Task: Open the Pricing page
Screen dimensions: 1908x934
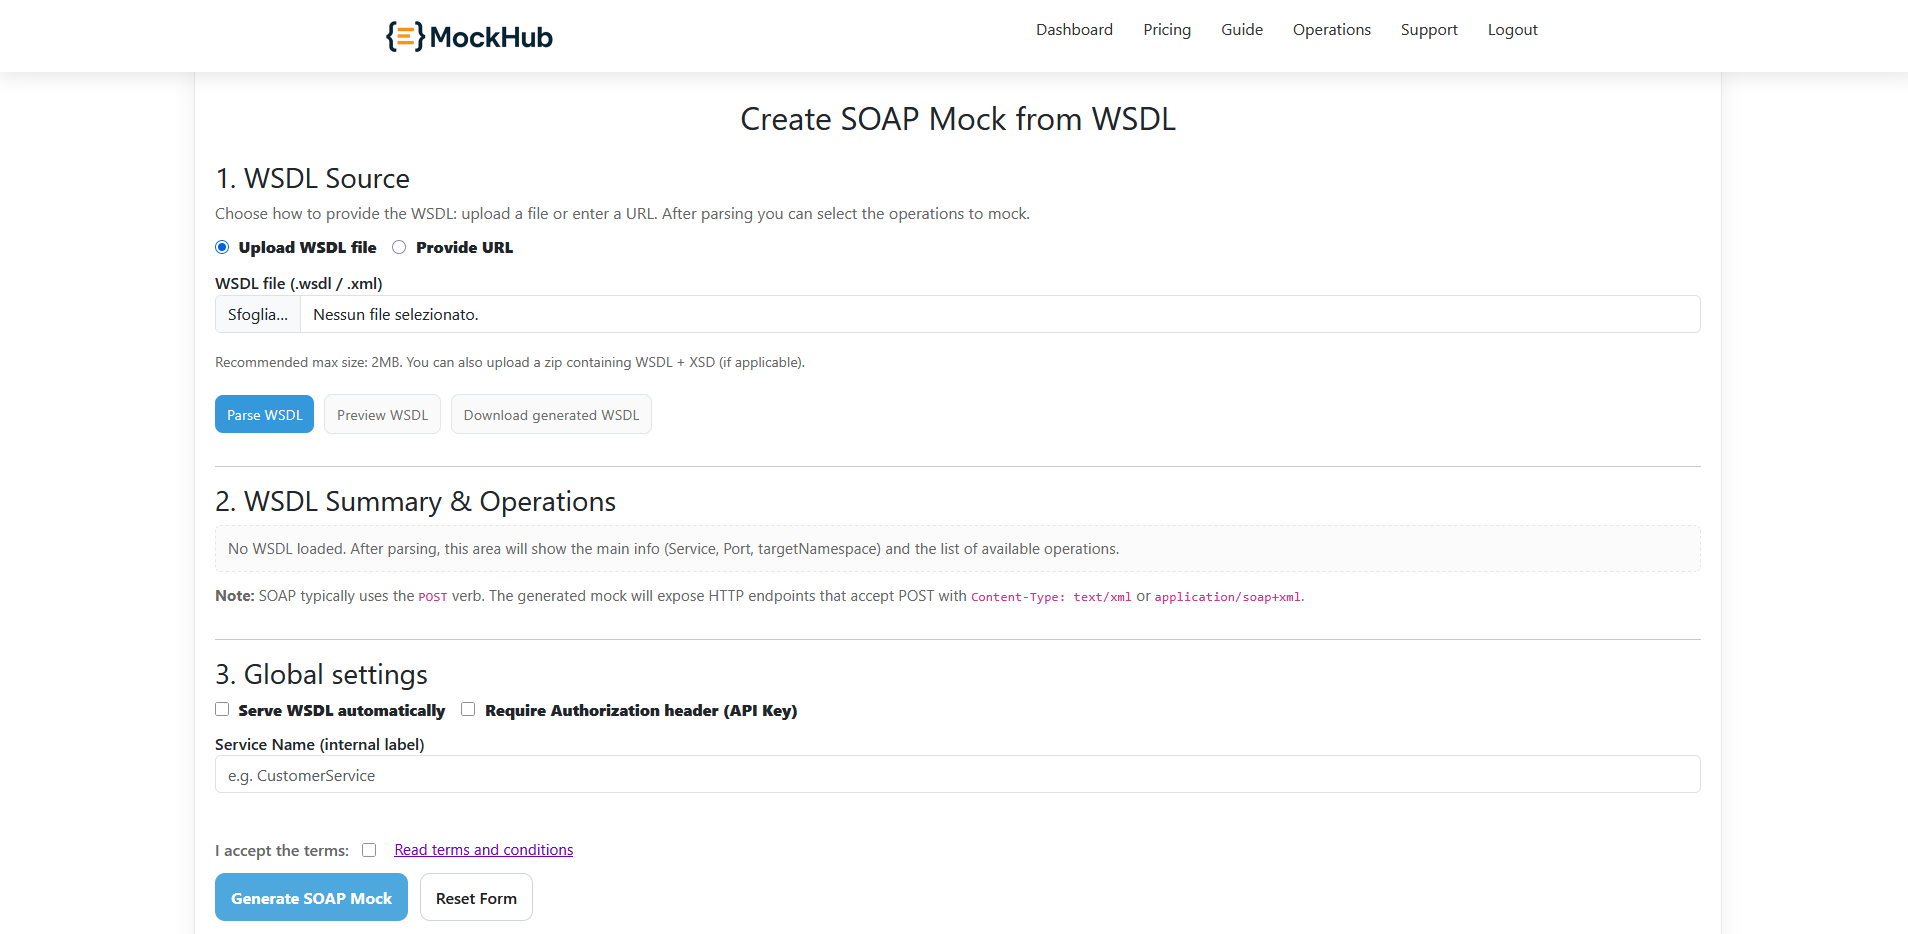Action: (x=1166, y=30)
